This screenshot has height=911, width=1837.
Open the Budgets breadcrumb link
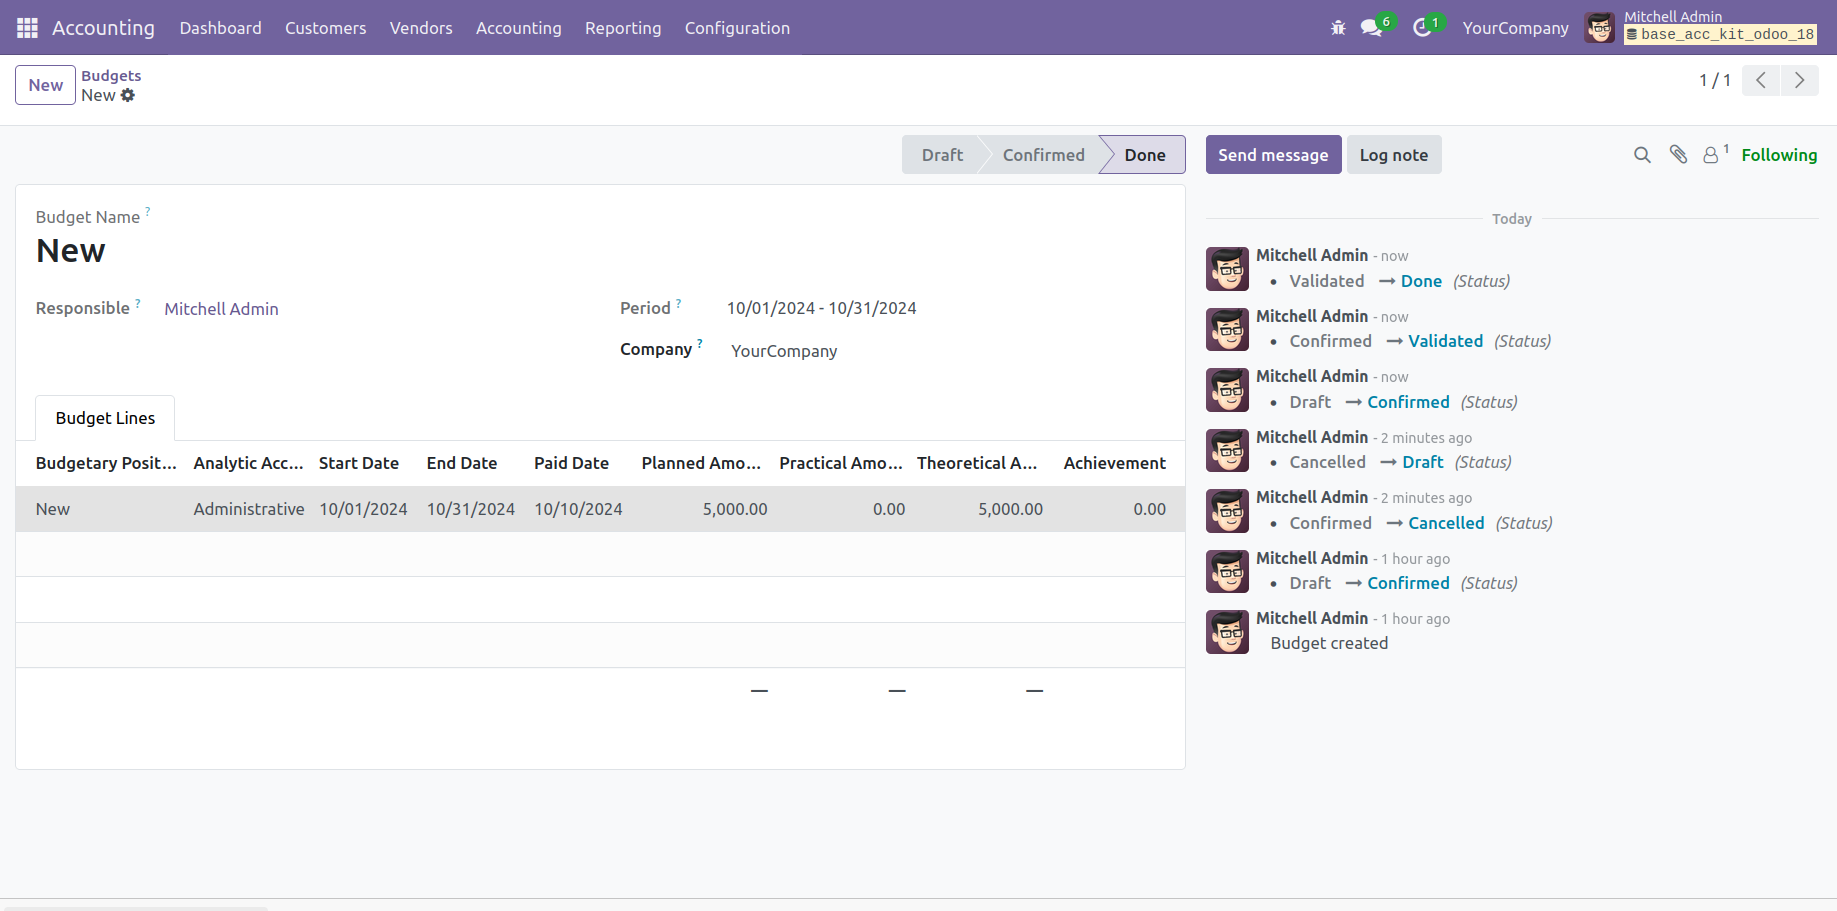click(x=111, y=76)
